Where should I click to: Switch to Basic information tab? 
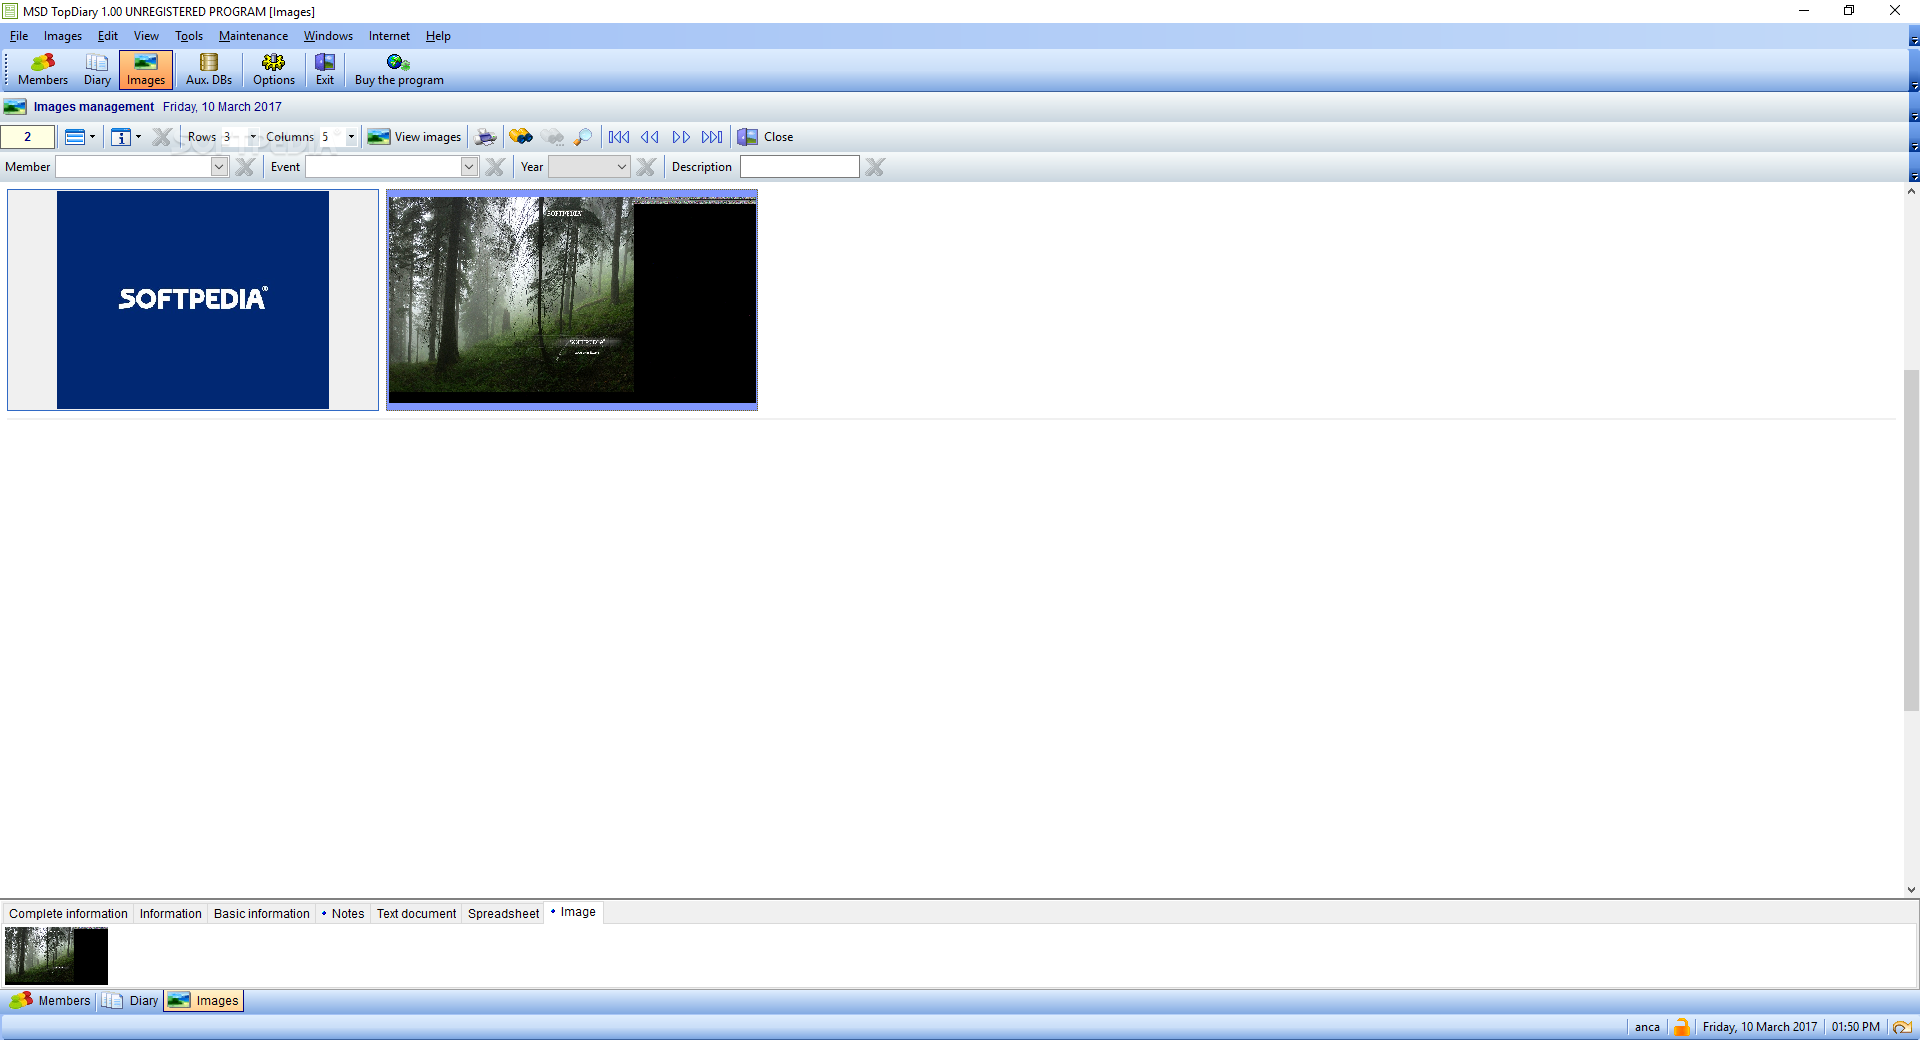pyautogui.click(x=262, y=914)
